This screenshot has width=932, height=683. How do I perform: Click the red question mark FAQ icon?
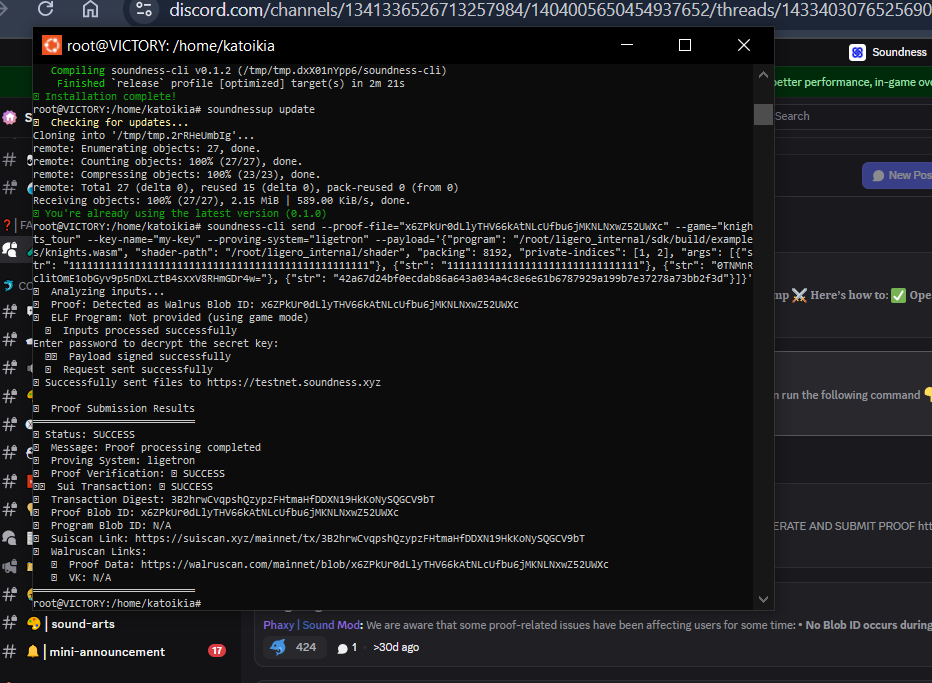point(7,225)
